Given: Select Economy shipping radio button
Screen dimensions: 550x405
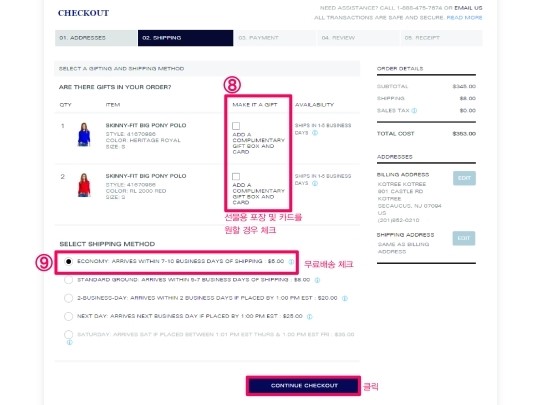Looking at the screenshot, I should [68, 261].
